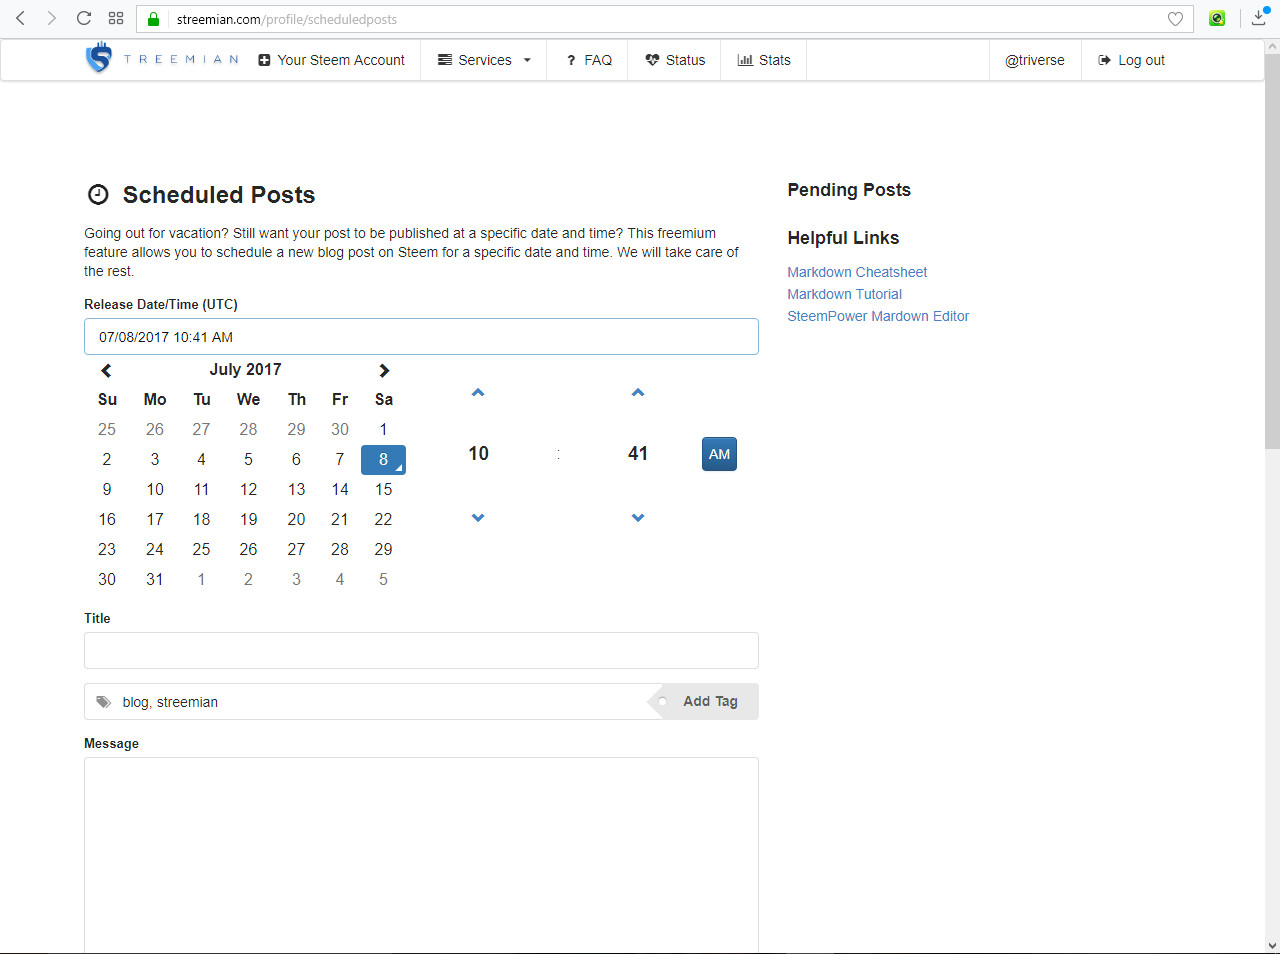
Task: Bookmark page with heart icon
Action: (x=1175, y=19)
